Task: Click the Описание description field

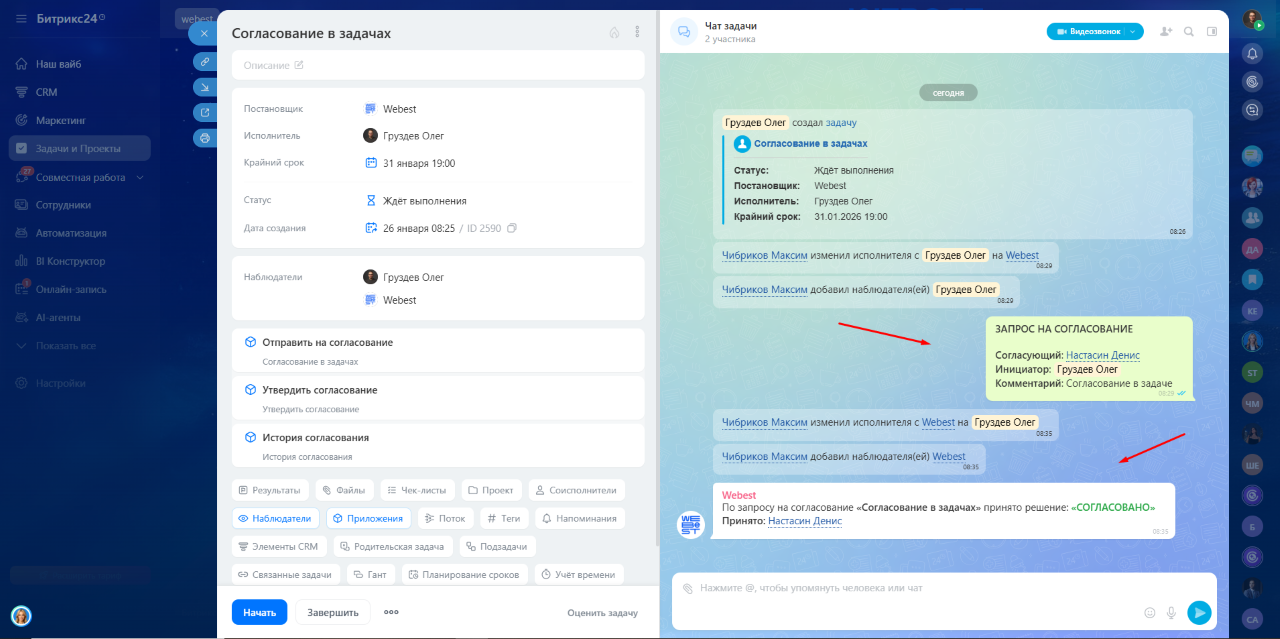Action: 438,65
